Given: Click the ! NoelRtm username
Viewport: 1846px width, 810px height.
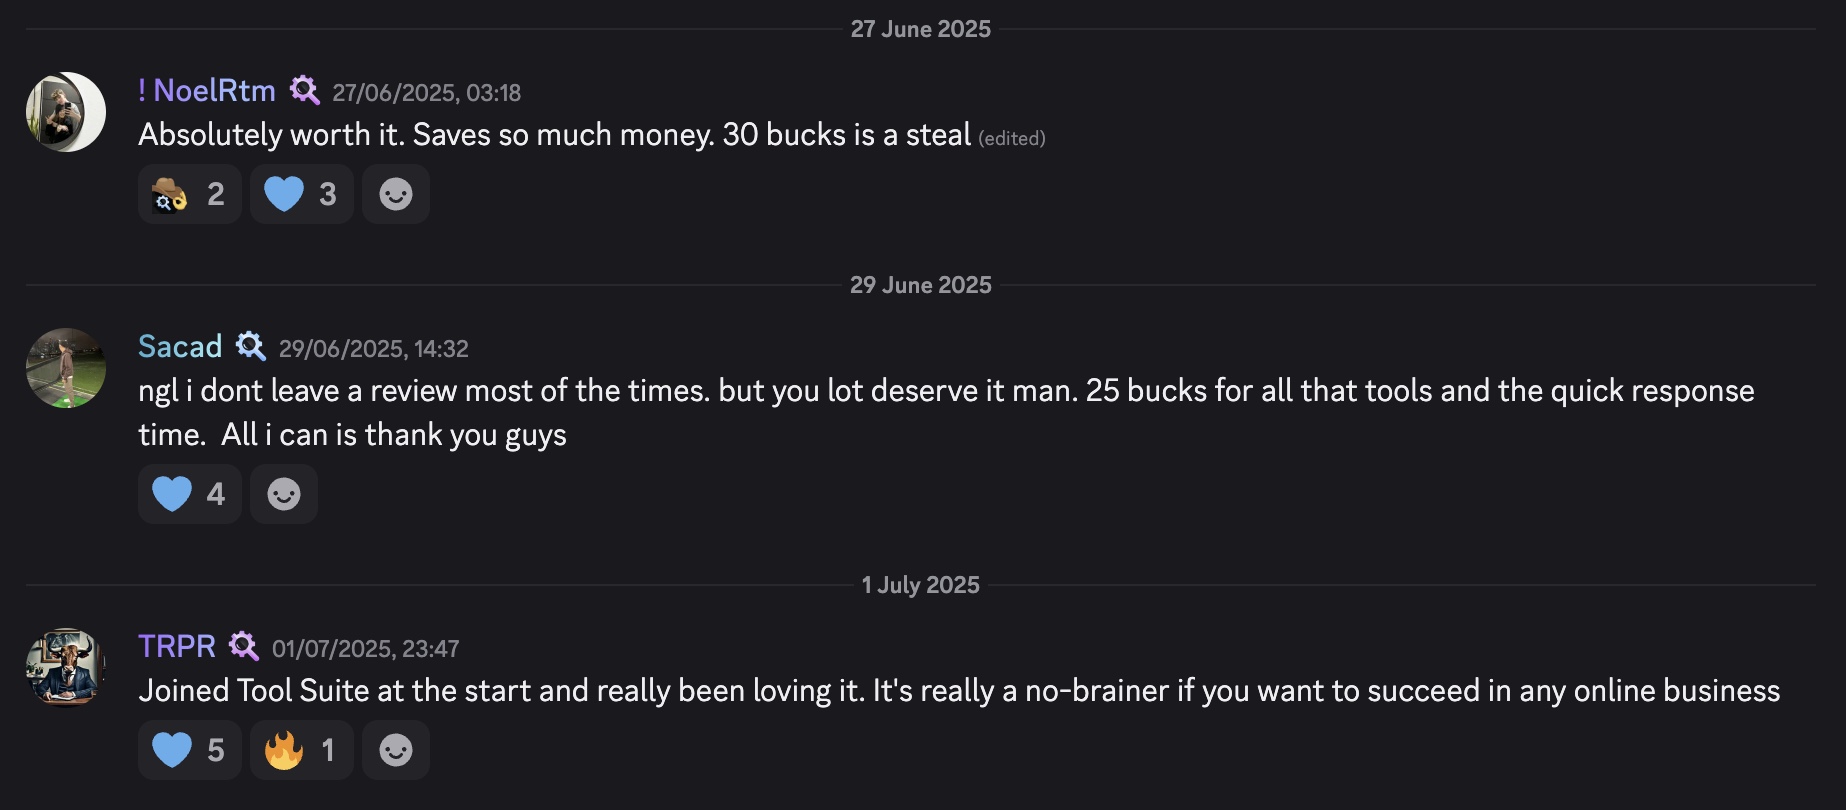Looking at the screenshot, I should pos(207,91).
